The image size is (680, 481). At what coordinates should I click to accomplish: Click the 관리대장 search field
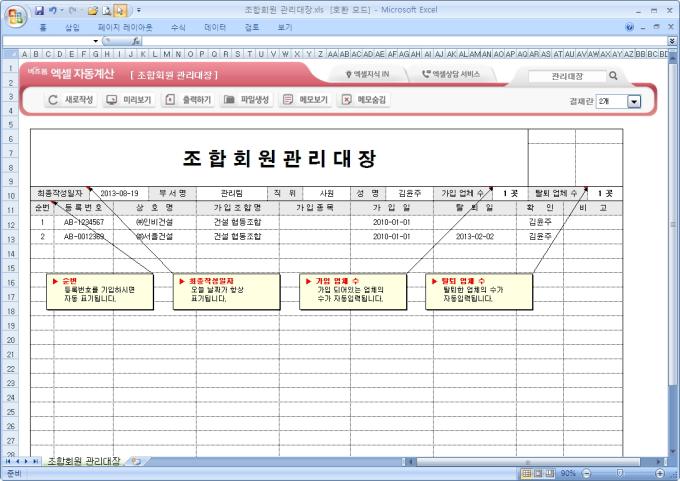click(567, 76)
